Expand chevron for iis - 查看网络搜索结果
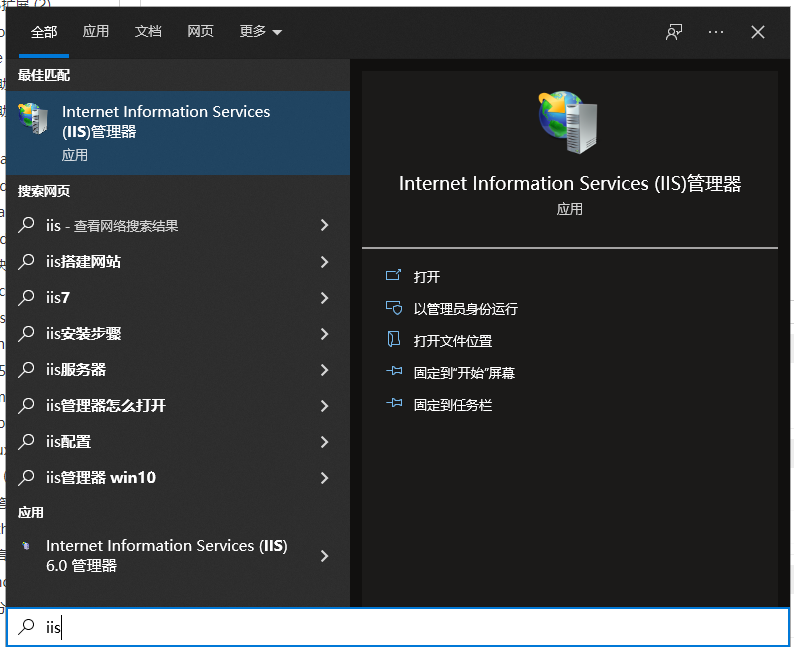The height and width of the screenshot is (647, 794). (325, 225)
